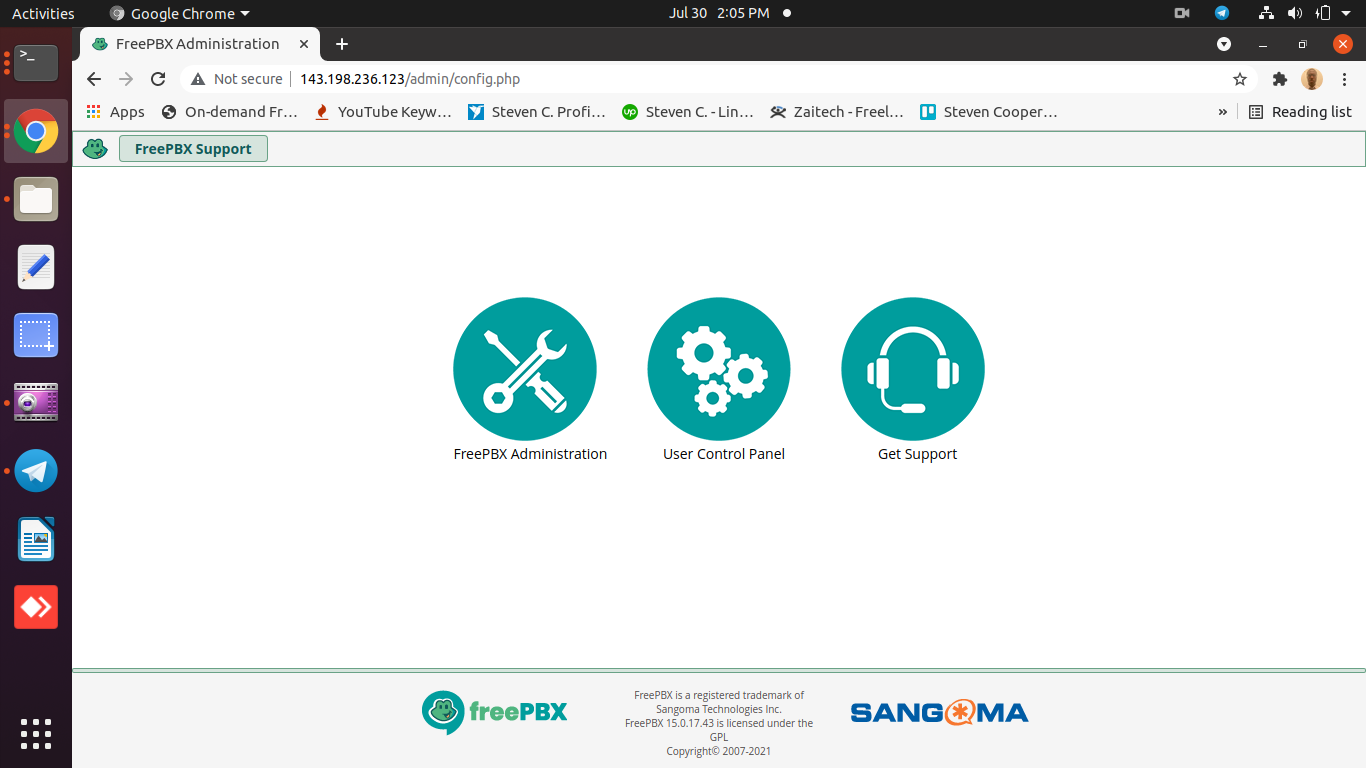Click the browser forward arrow
The image size is (1366, 768).
[126, 79]
